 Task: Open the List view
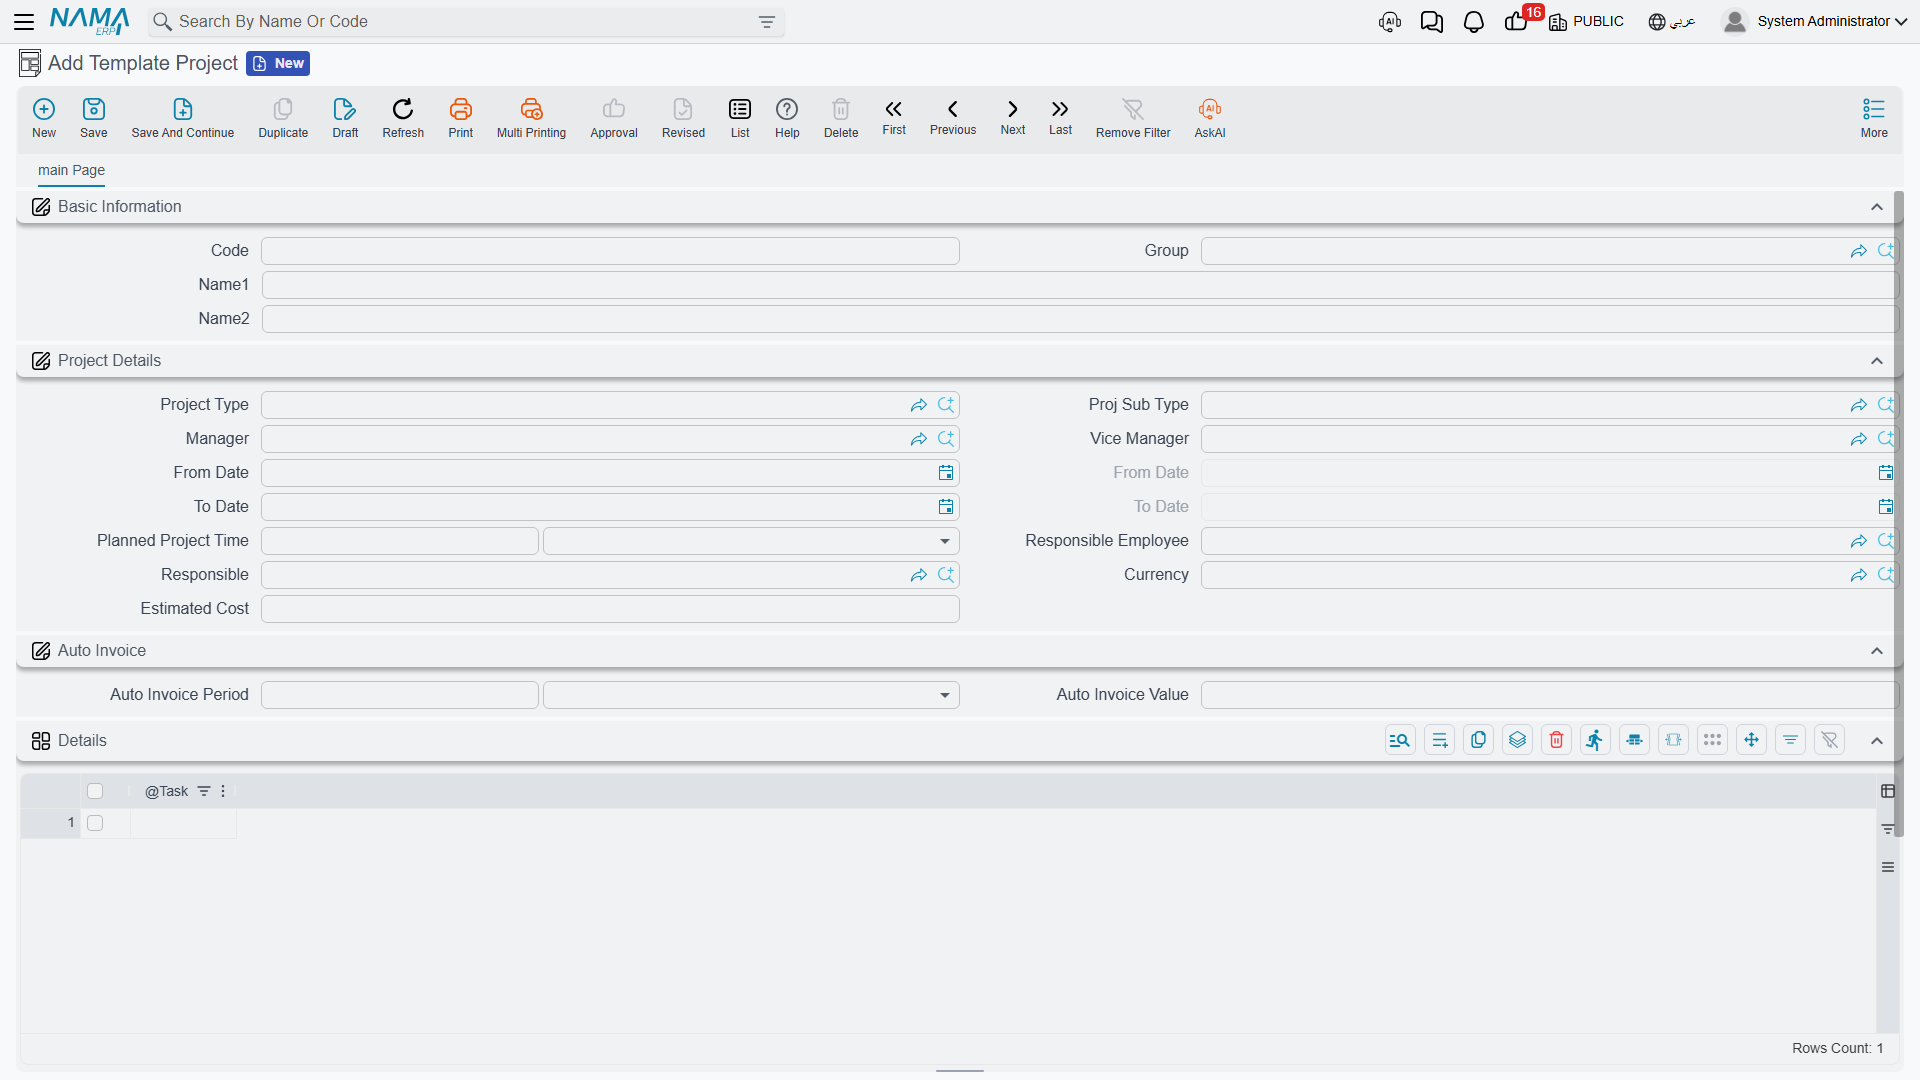[x=740, y=118]
